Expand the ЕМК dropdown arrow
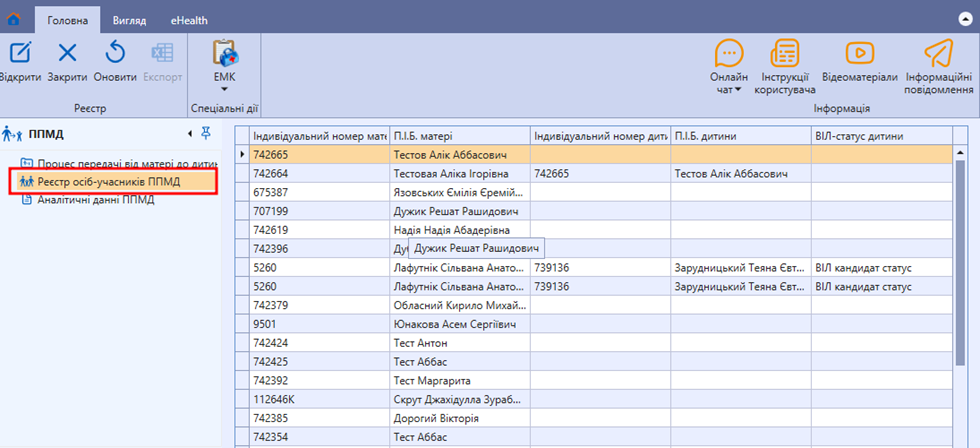 click(x=224, y=90)
